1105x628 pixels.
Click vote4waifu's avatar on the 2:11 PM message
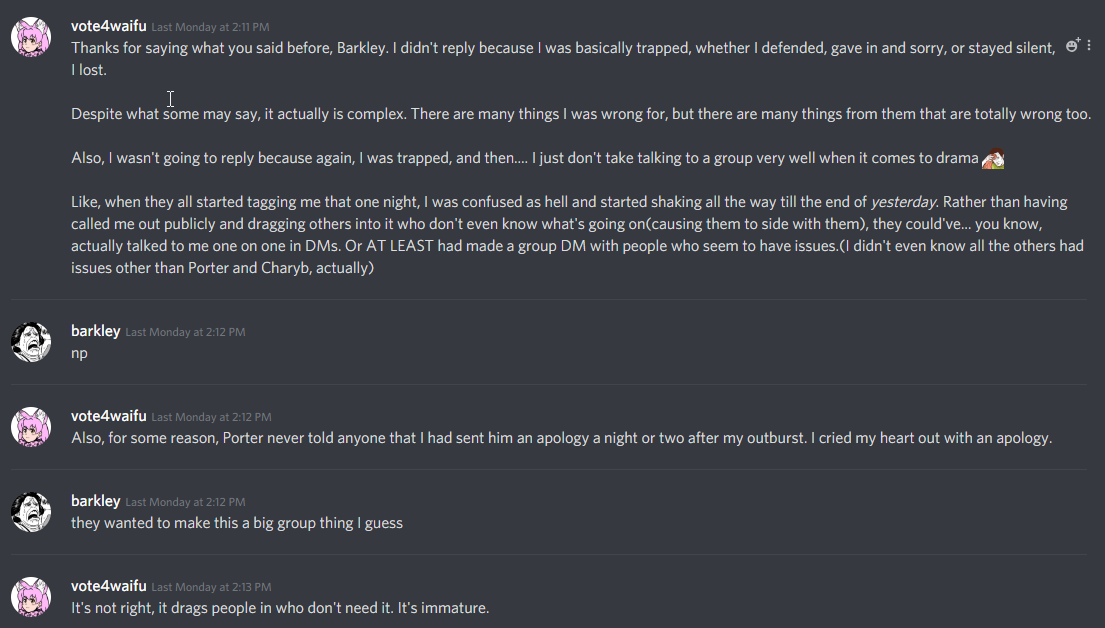(30, 38)
